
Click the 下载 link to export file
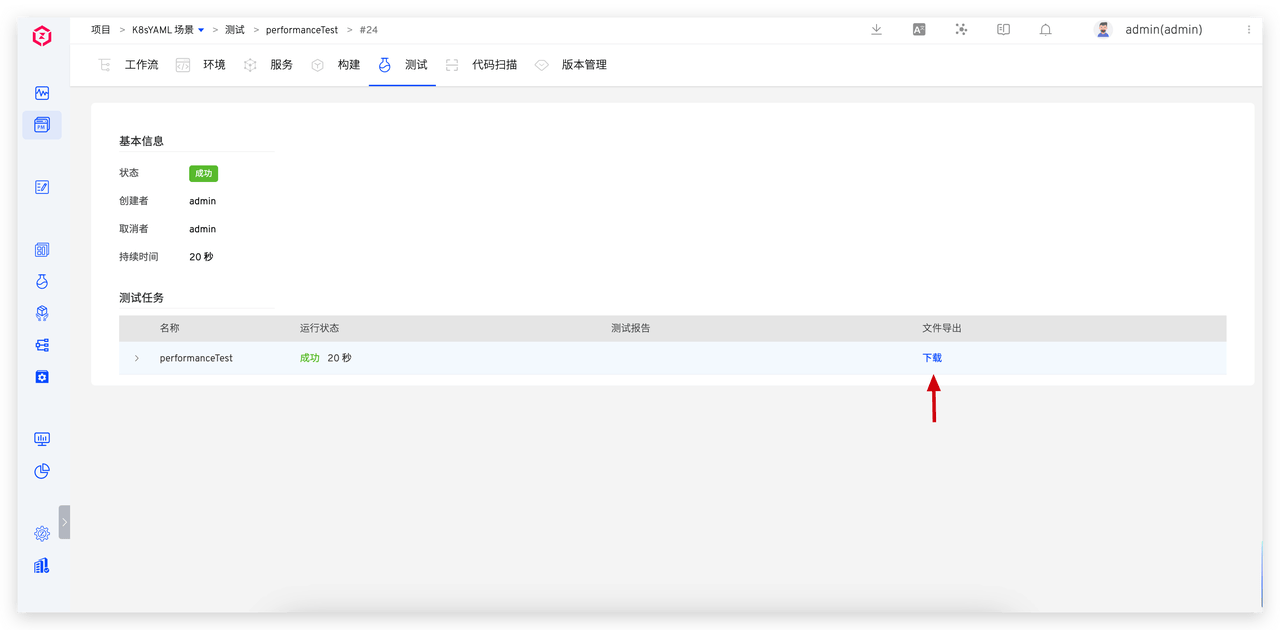tap(932, 358)
